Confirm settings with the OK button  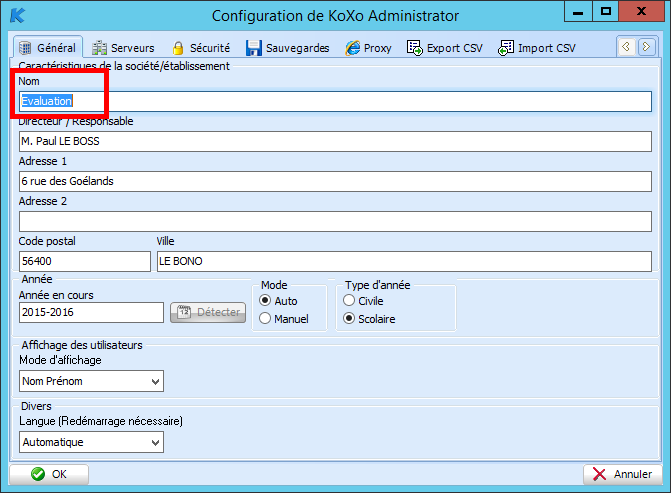pyautogui.click(x=49, y=474)
